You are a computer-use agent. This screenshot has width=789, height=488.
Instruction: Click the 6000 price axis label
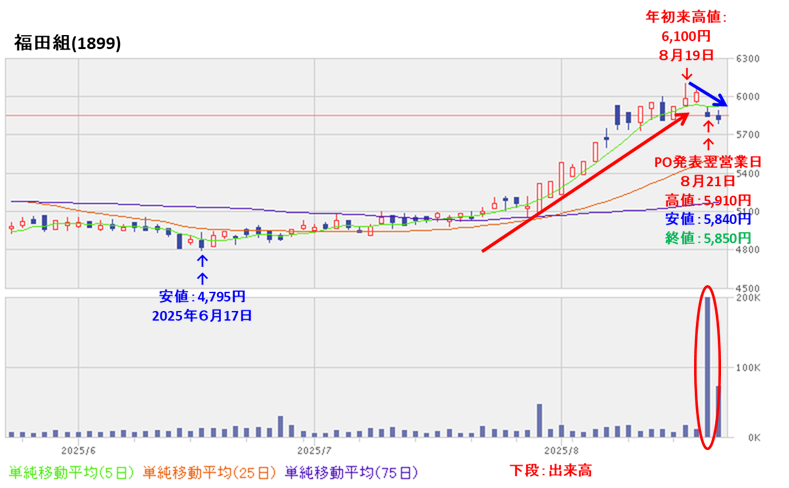748,97
